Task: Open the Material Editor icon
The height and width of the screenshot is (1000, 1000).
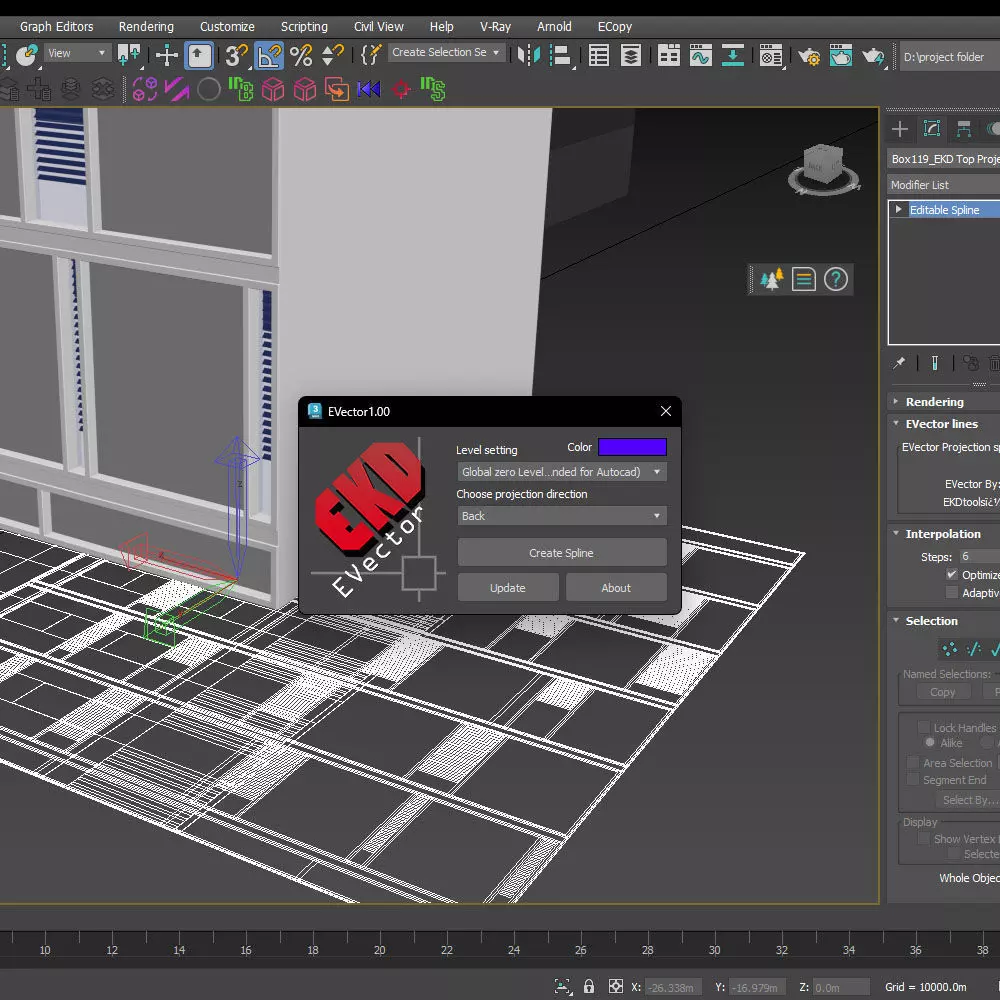Action: tap(770, 55)
